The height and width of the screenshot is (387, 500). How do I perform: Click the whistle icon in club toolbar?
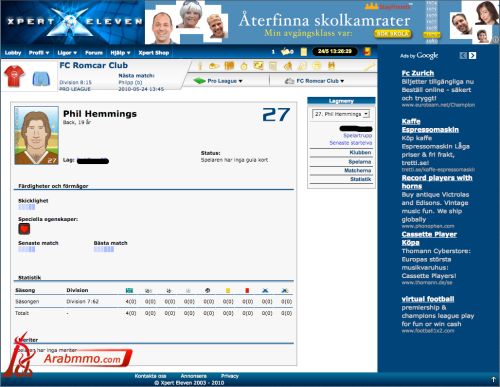[x=214, y=66]
